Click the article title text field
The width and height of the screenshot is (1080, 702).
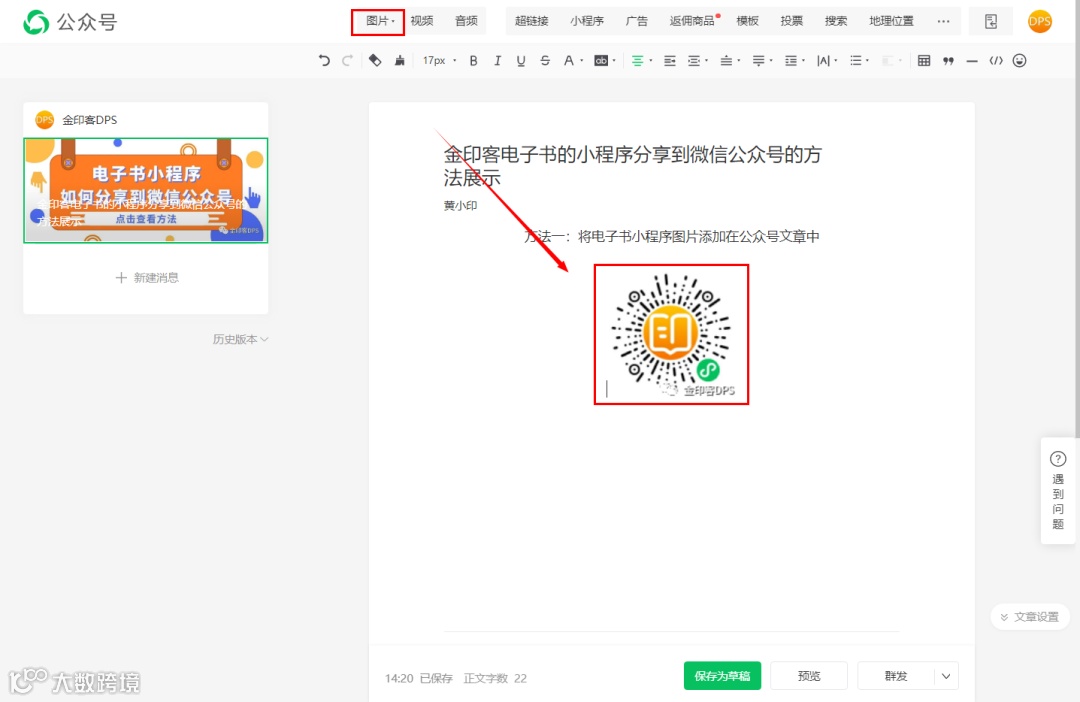pyautogui.click(x=633, y=166)
